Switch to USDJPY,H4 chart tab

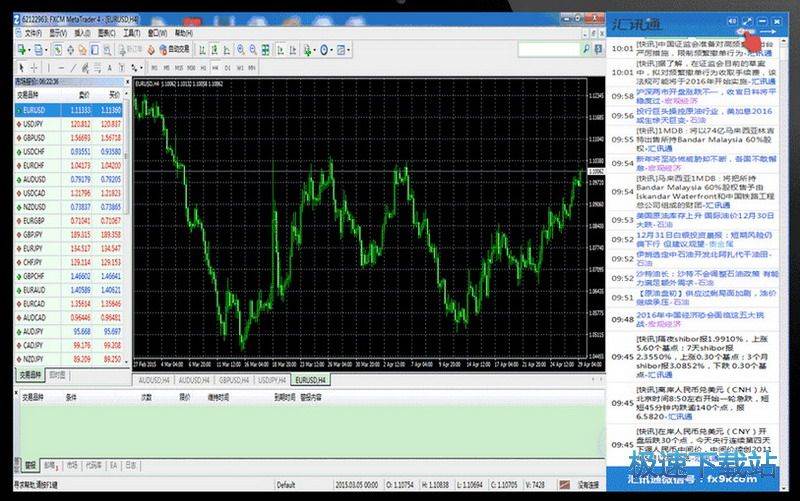click(272, 380)
